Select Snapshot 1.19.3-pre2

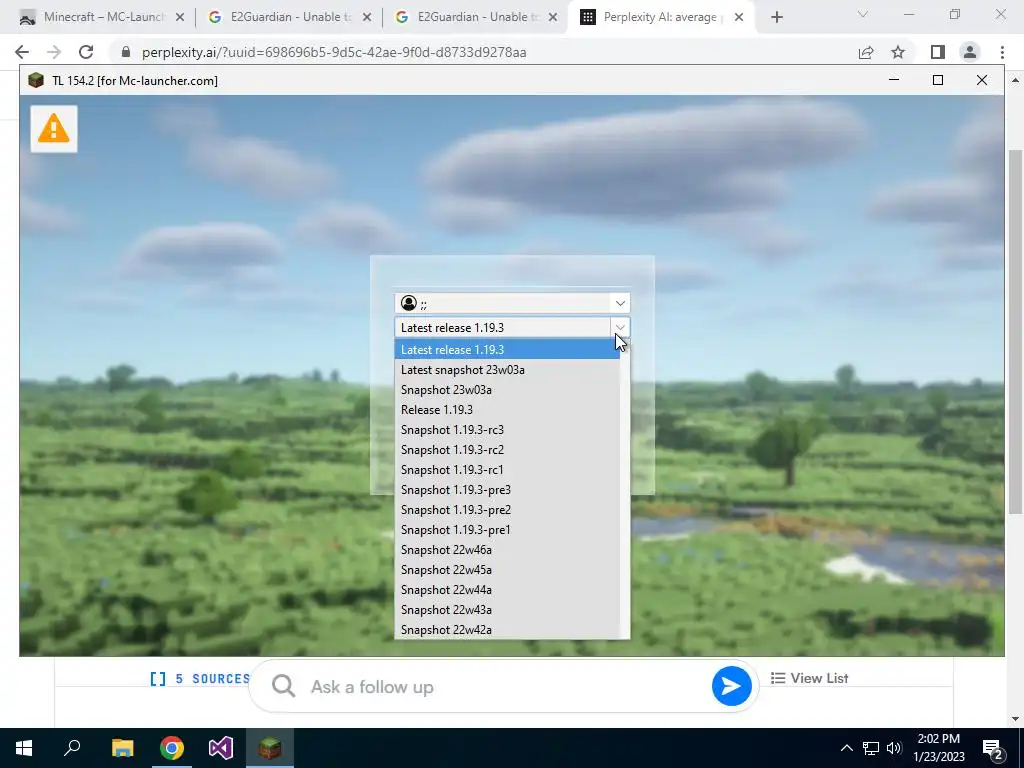pos(507,510)
